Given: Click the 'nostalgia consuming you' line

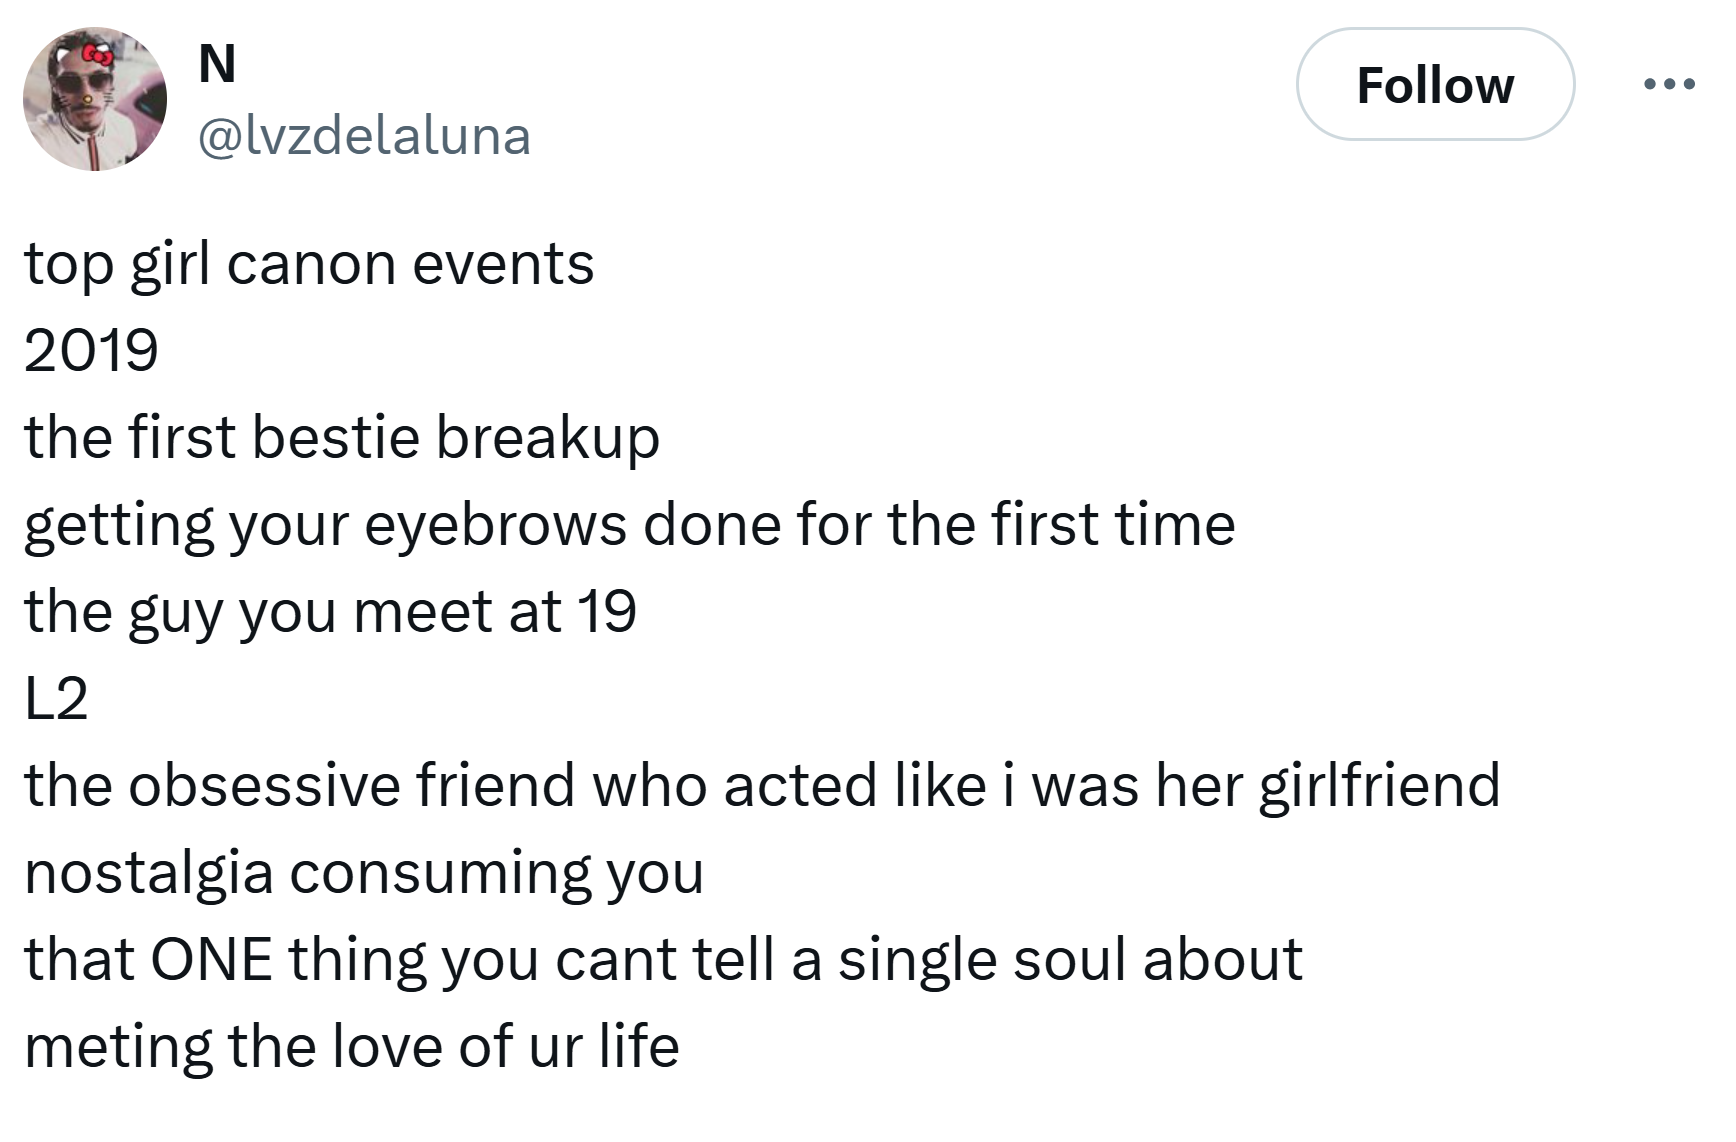Looking at the screenshot, I should coord(364,874).
